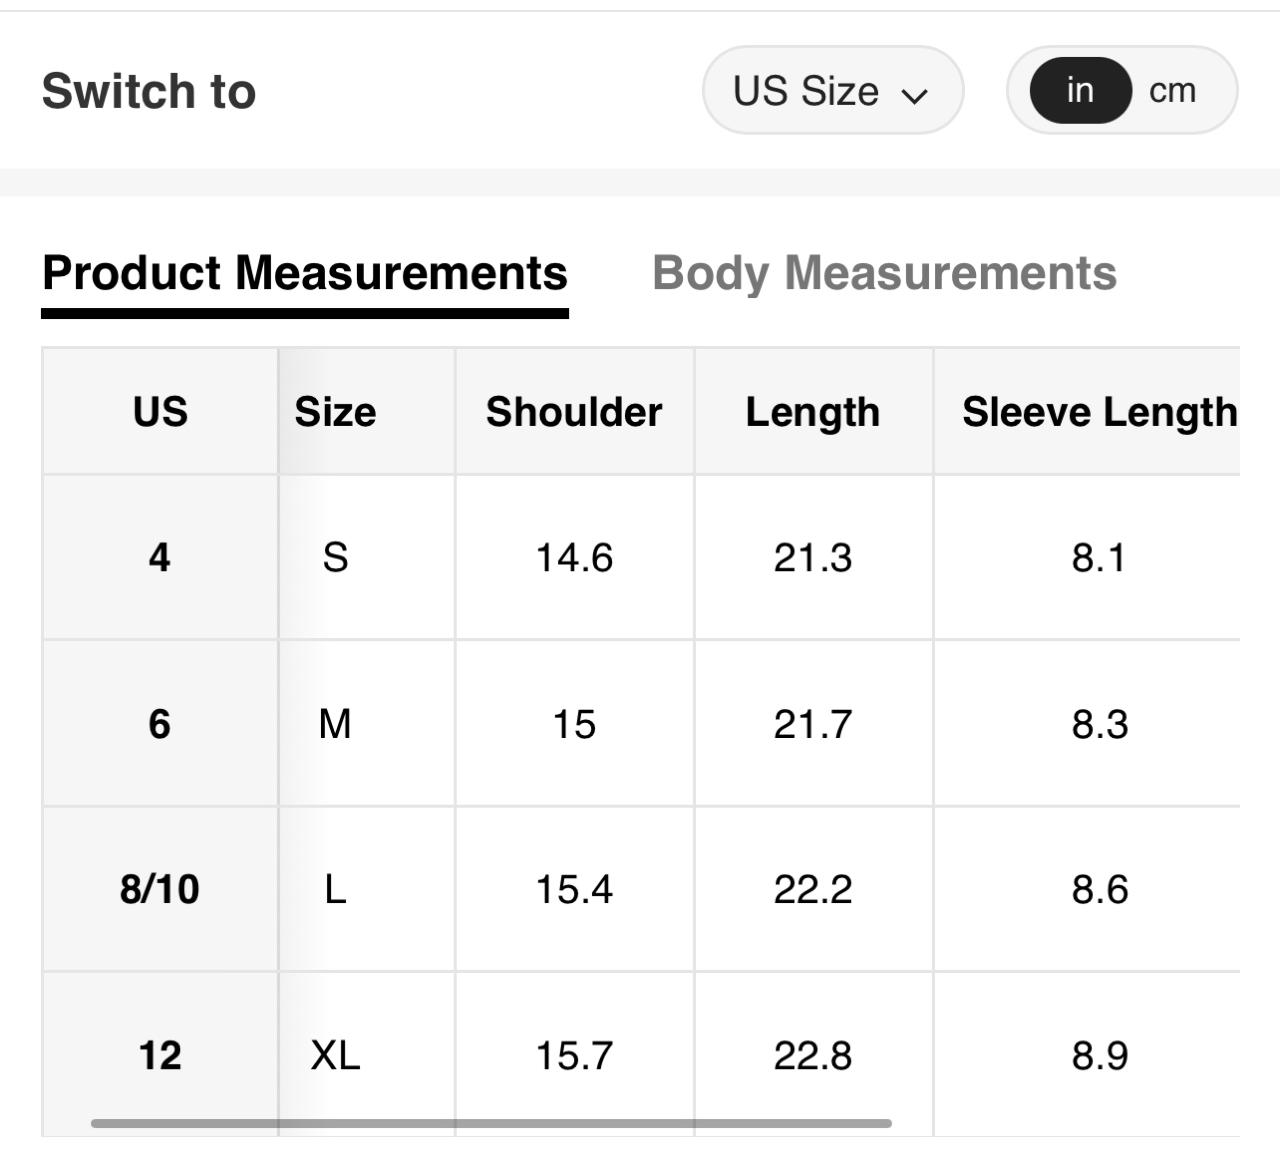Click the S size cell

(x=335, y=557)
